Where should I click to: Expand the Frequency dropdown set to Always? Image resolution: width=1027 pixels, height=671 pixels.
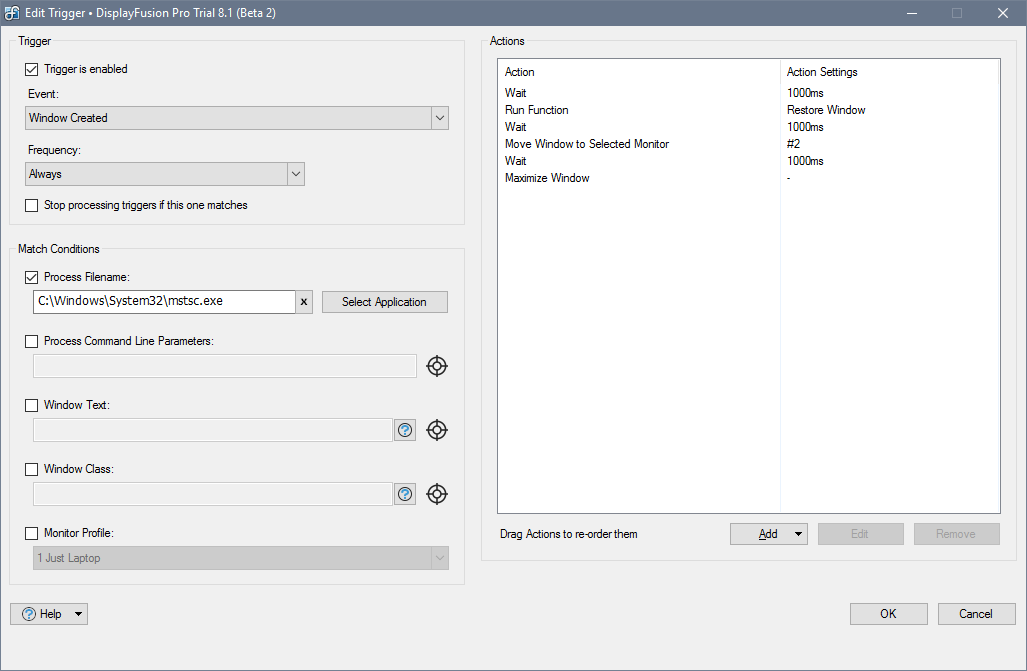tap(164, 174)
